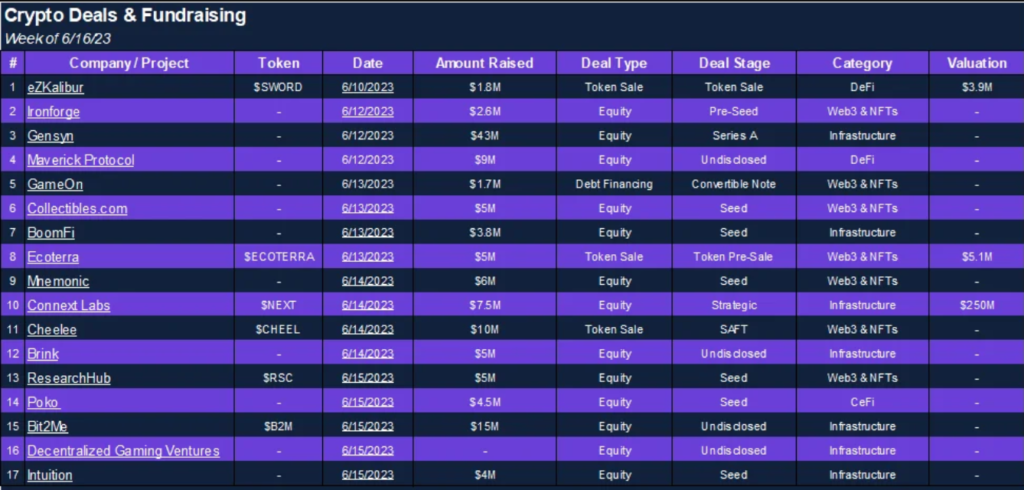
Task: Open Collectibles.com link
Action: click(77, 208)
